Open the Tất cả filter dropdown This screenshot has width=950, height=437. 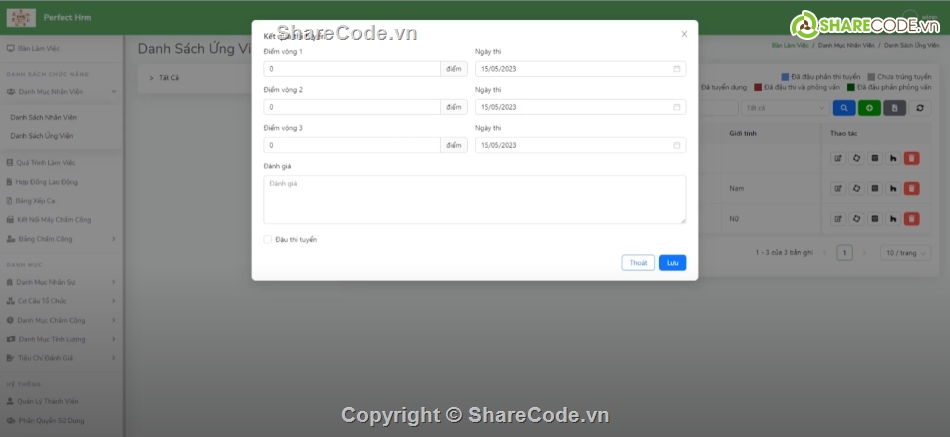[x=785, y=108]
